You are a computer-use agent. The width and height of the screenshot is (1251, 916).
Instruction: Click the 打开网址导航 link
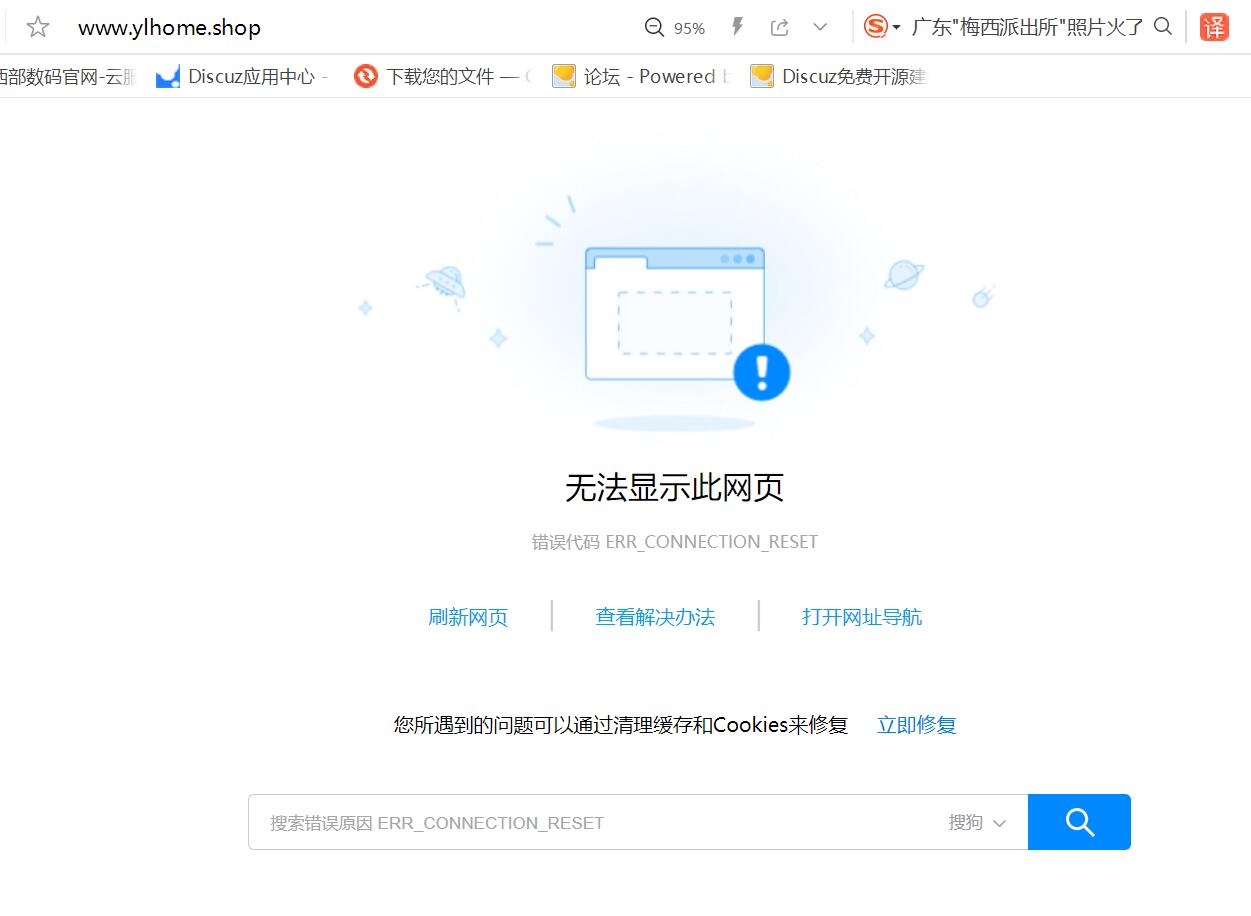(862, 617)
